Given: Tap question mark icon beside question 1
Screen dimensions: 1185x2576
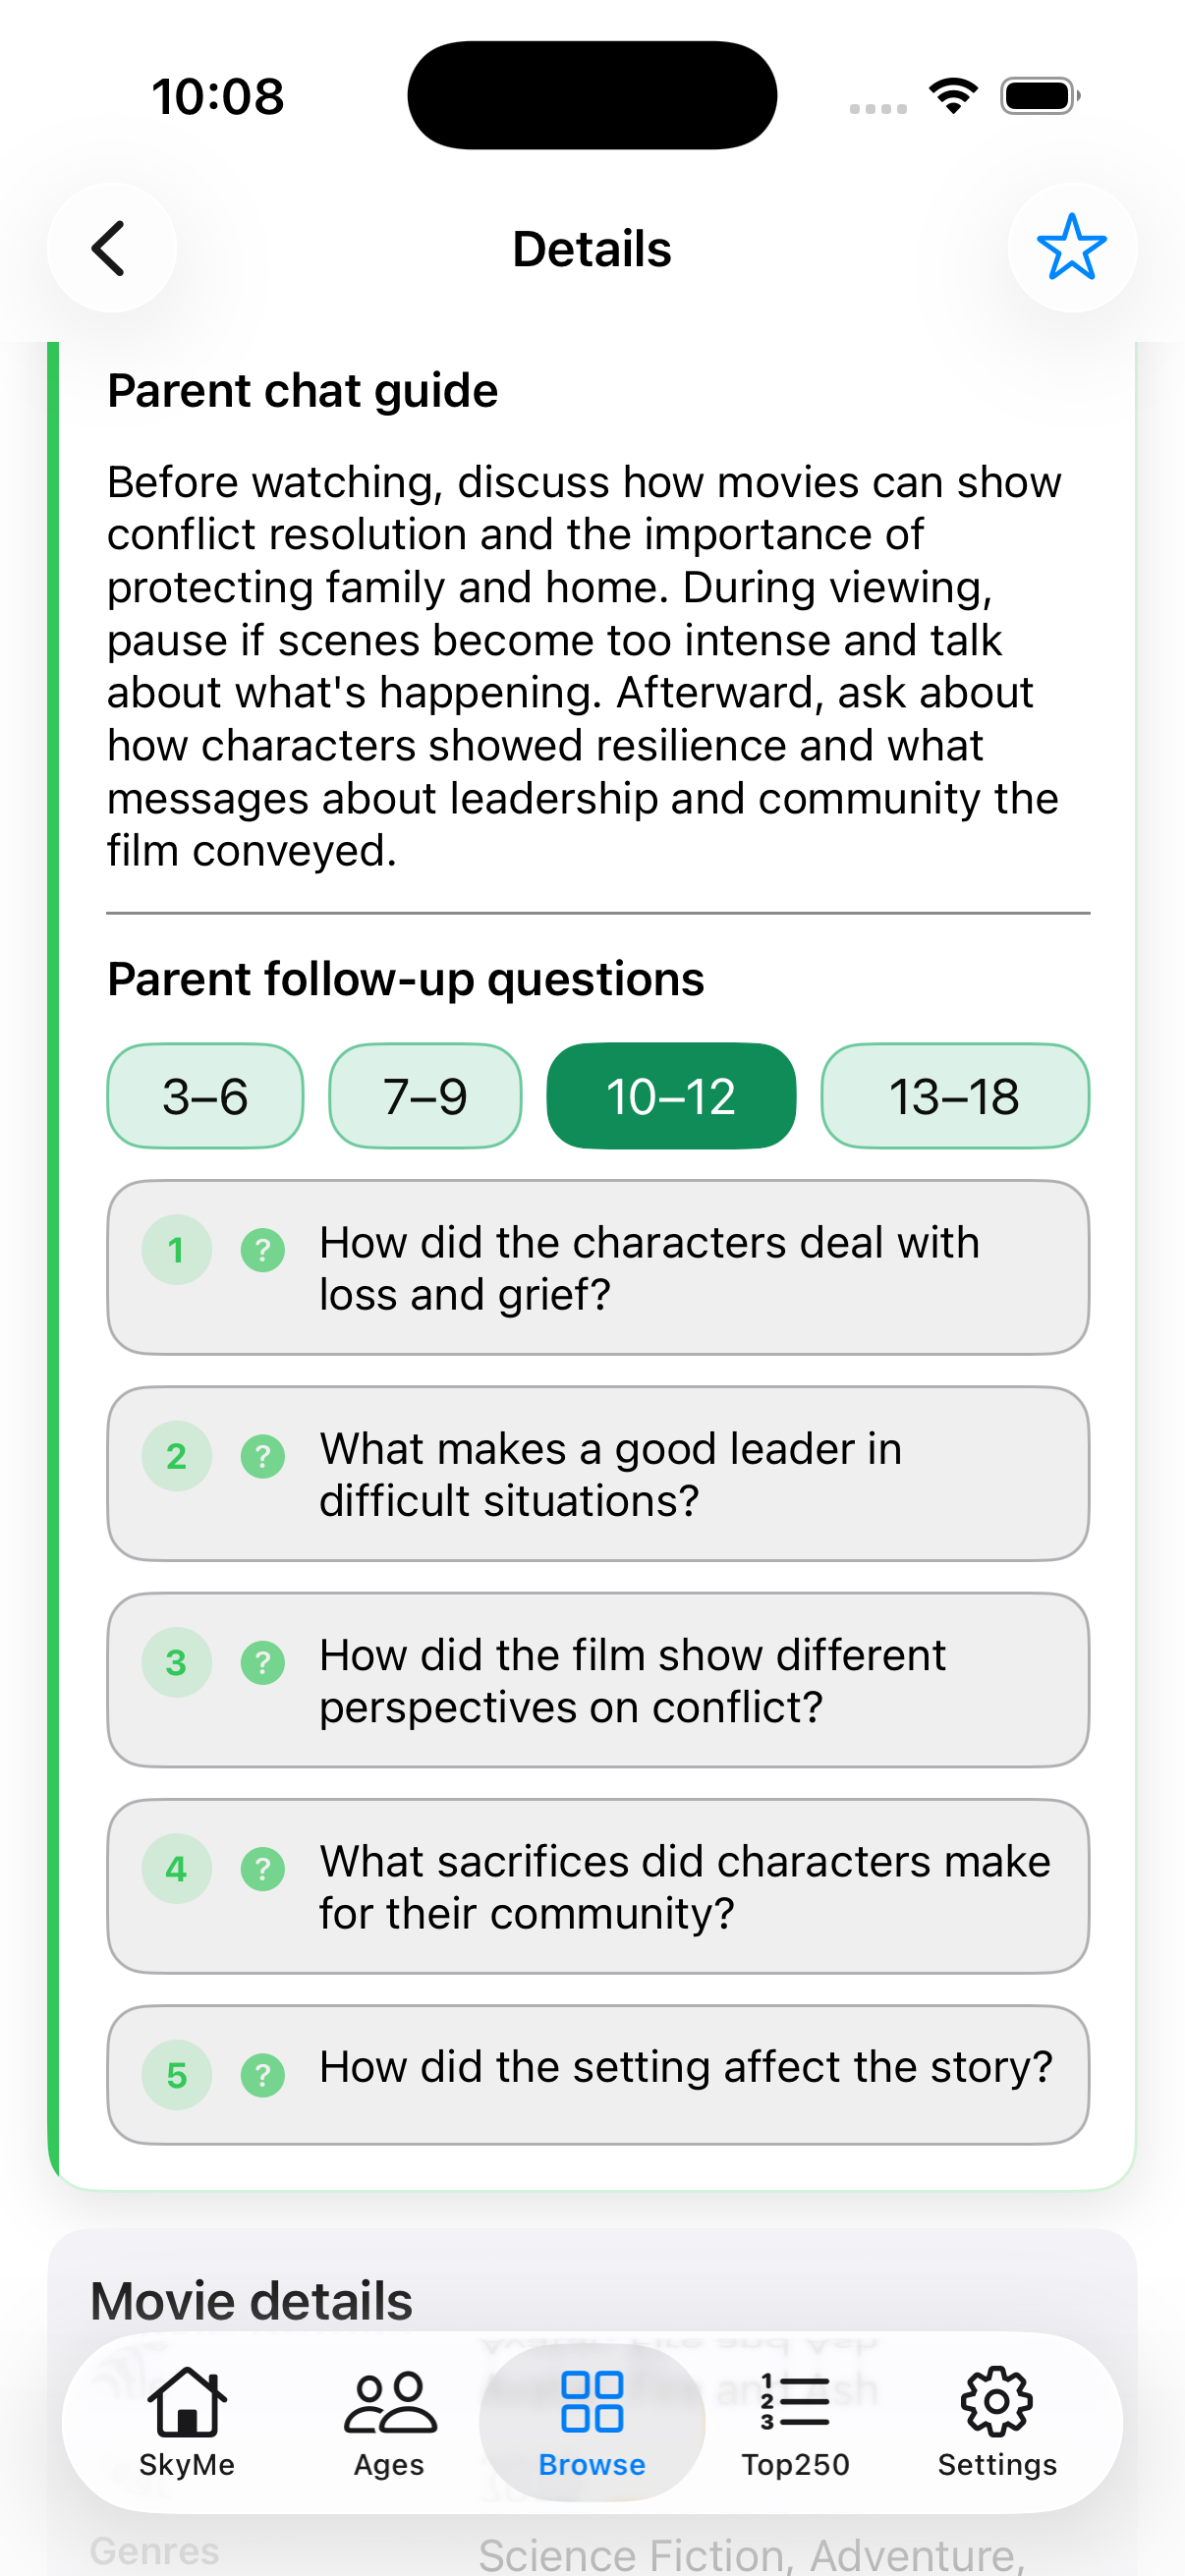Looking at the screenshot, I should point(263,1250).
